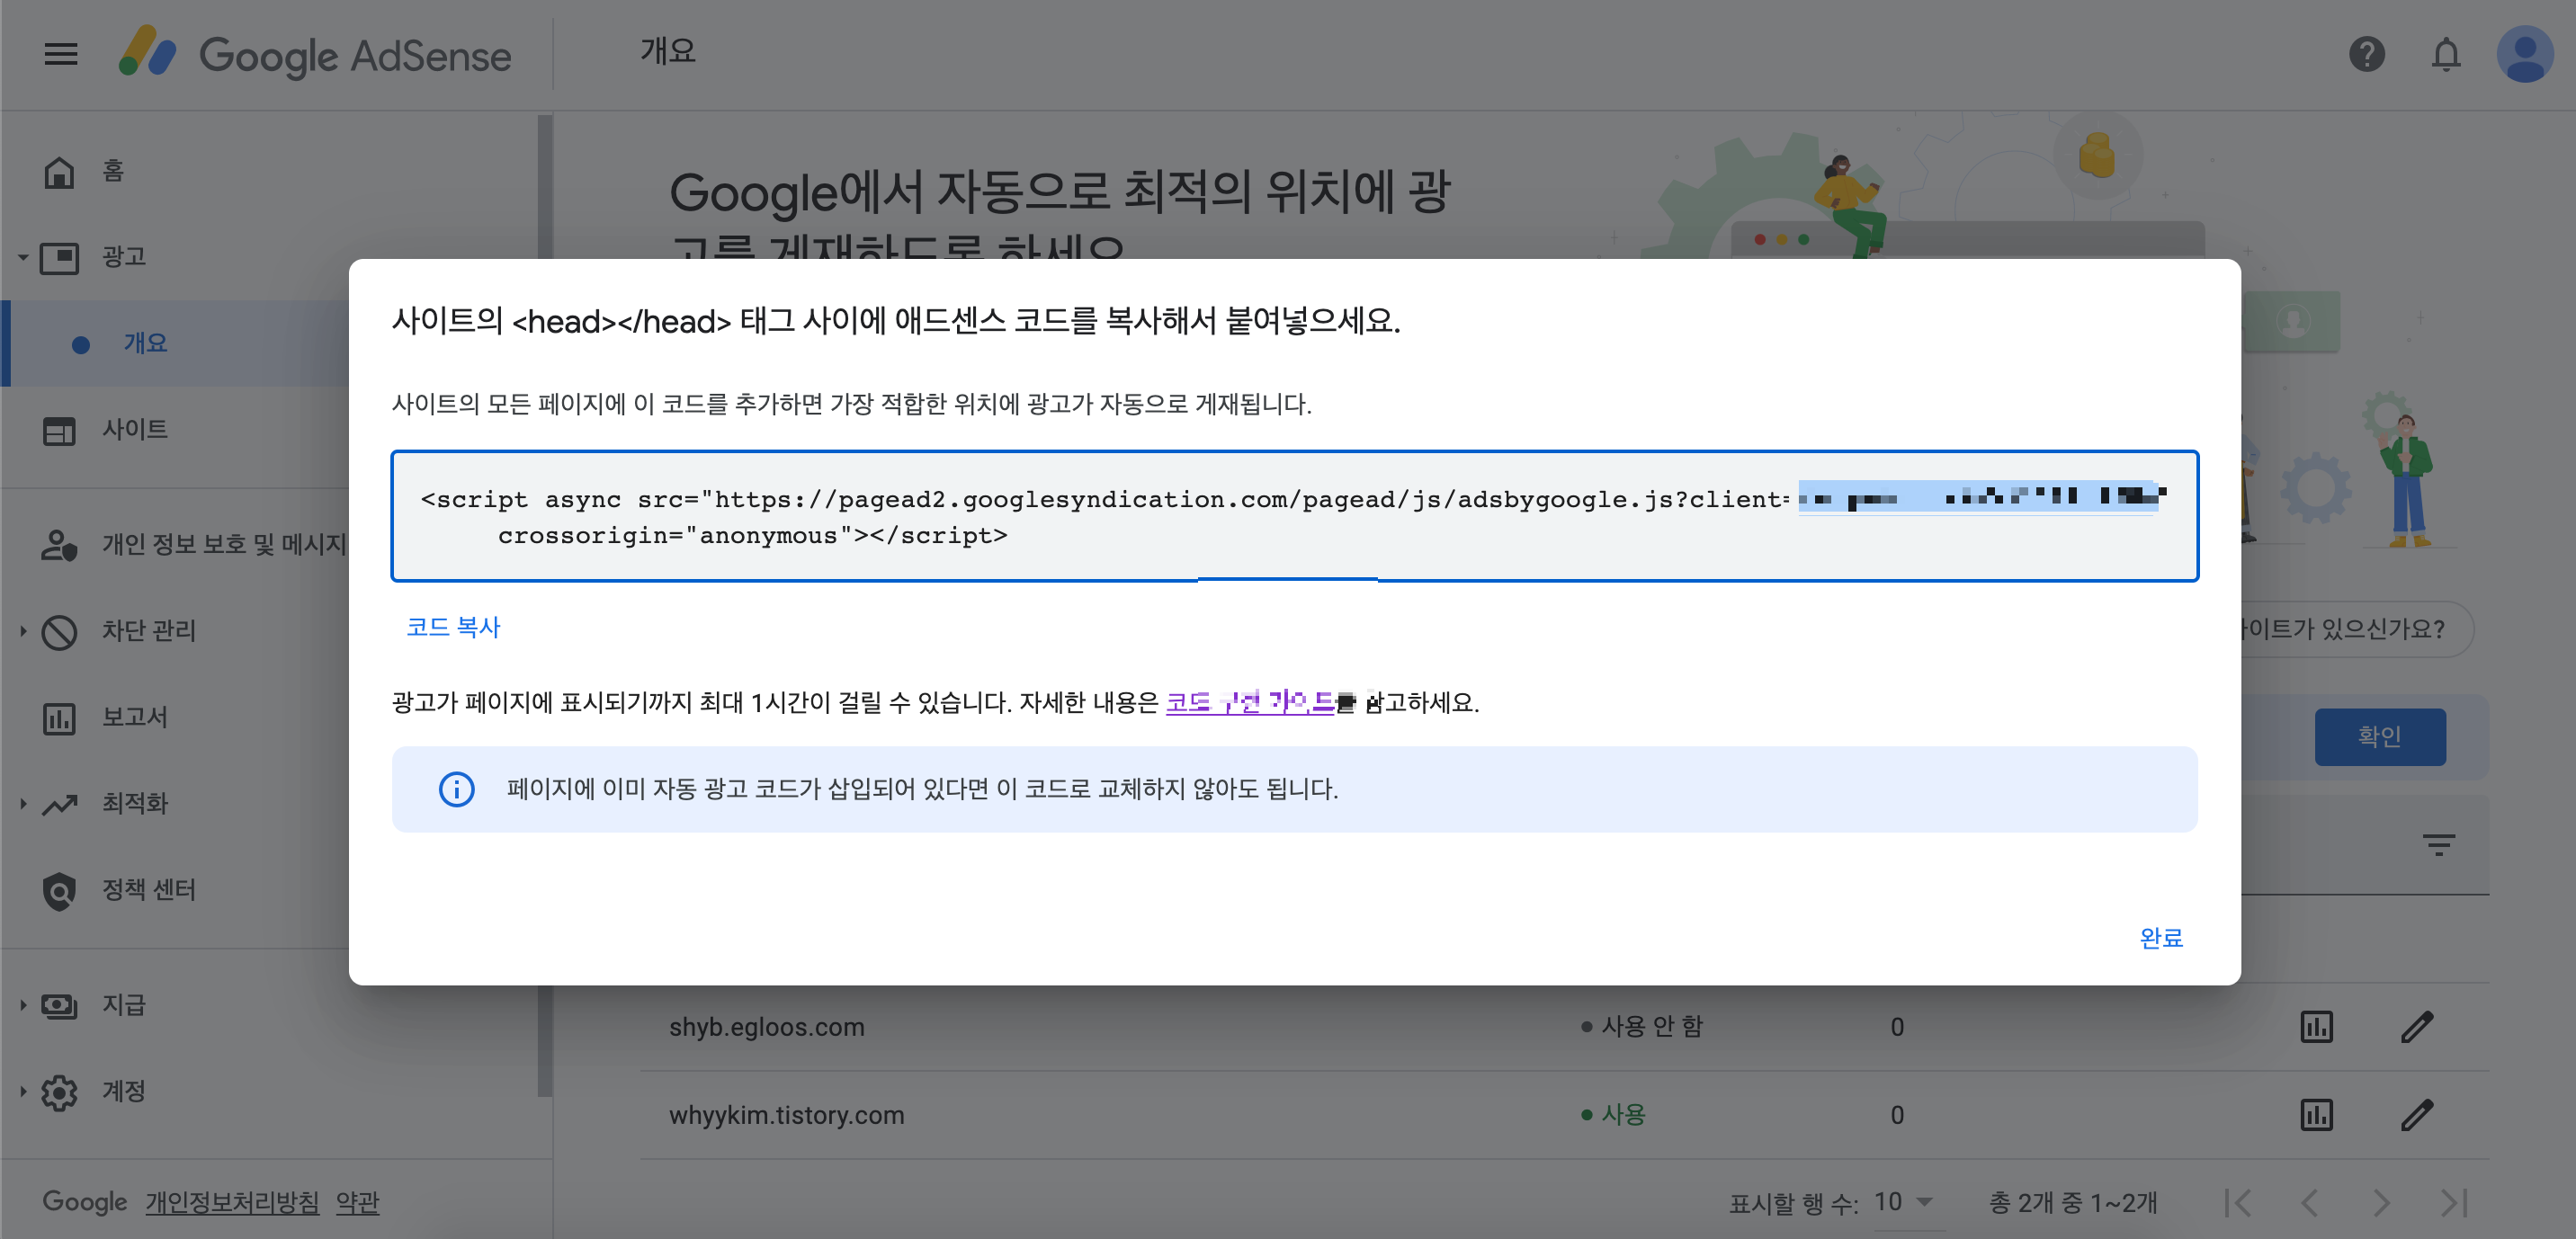Image resolution: width=2576 pixels, height=1239 pixels.
Task: Click the sidebar vertical scrollbar
Action: [544, 605]
